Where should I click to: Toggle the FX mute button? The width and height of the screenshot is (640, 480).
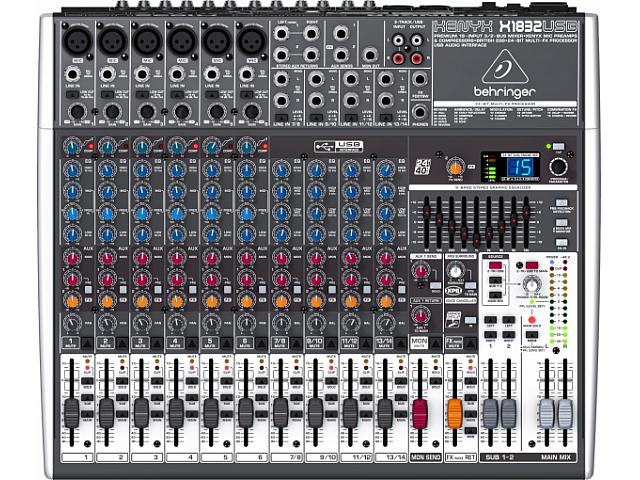tap(455, 340)
